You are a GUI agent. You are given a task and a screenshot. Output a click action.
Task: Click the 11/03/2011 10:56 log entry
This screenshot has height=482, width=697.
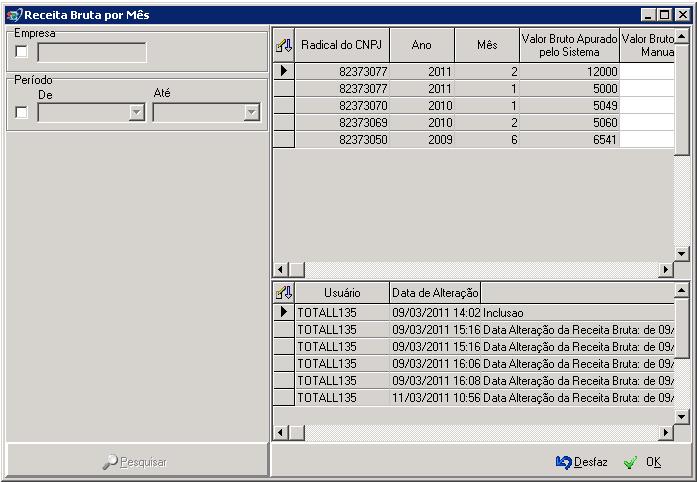tap(474, 398)
